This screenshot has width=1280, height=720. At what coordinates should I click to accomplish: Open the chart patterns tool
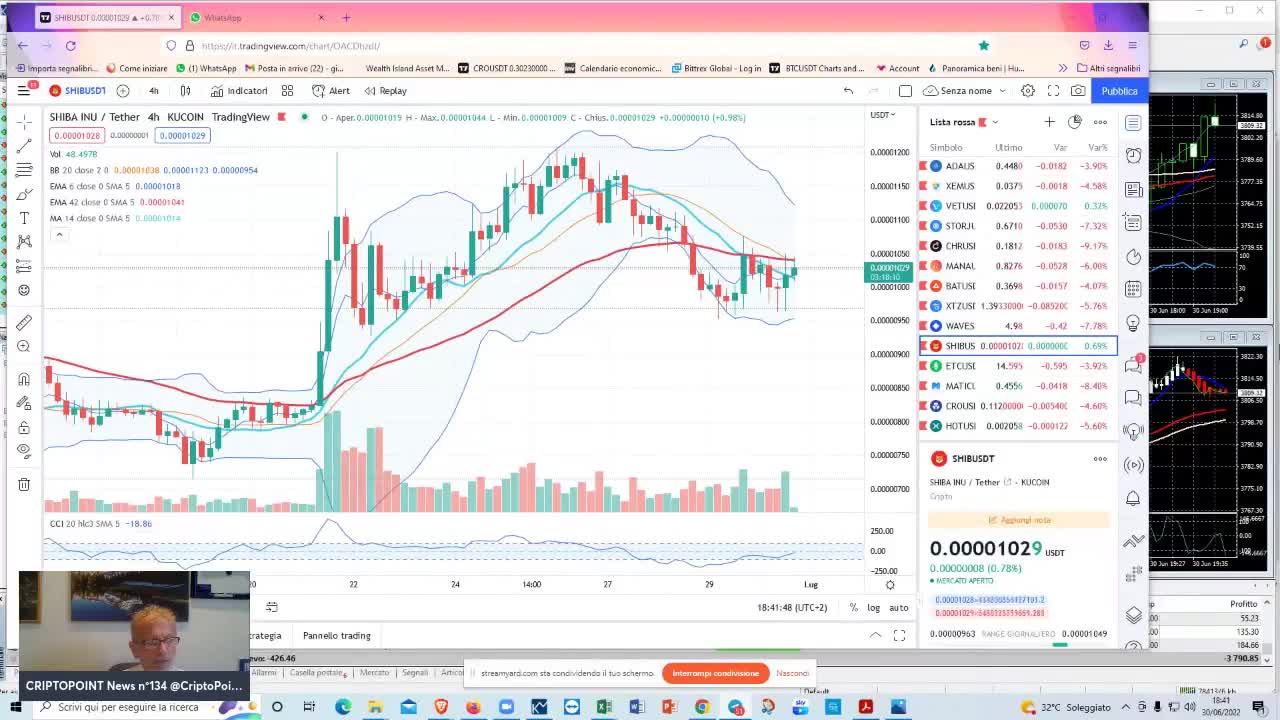pyautogui.click(x=24, y=242)
